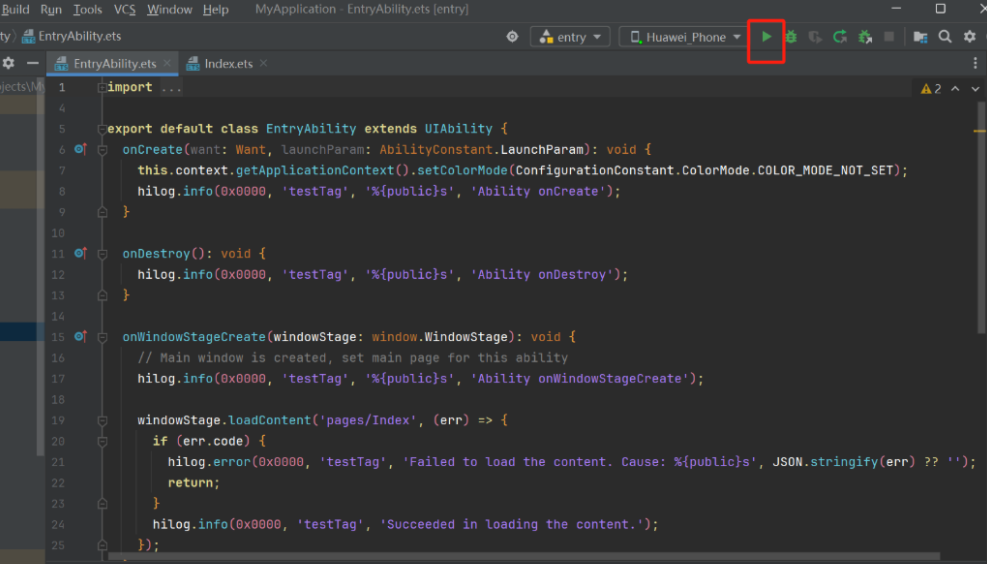Screen dimensions: 987x564
Task: Attach debugger to process icon
Action: [x=865, y=37]
